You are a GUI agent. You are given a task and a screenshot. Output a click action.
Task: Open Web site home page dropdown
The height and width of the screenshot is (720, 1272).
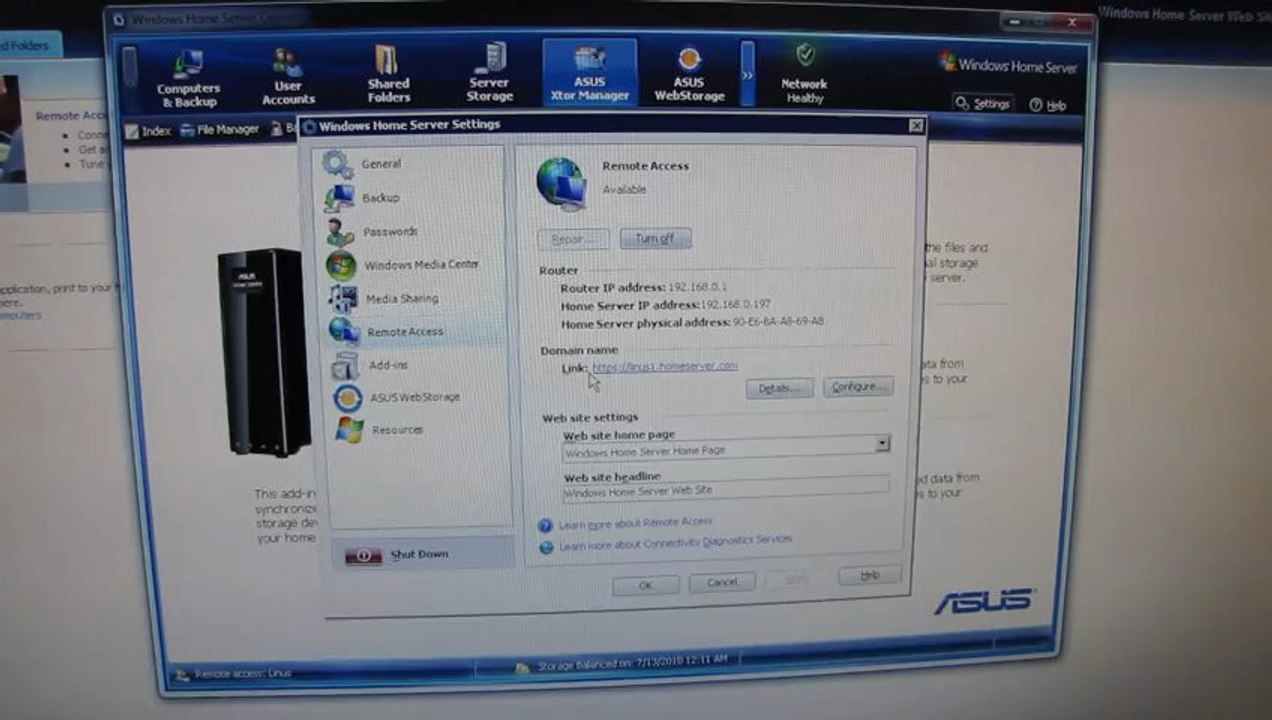pyautogui.click(x=882, y=444)
